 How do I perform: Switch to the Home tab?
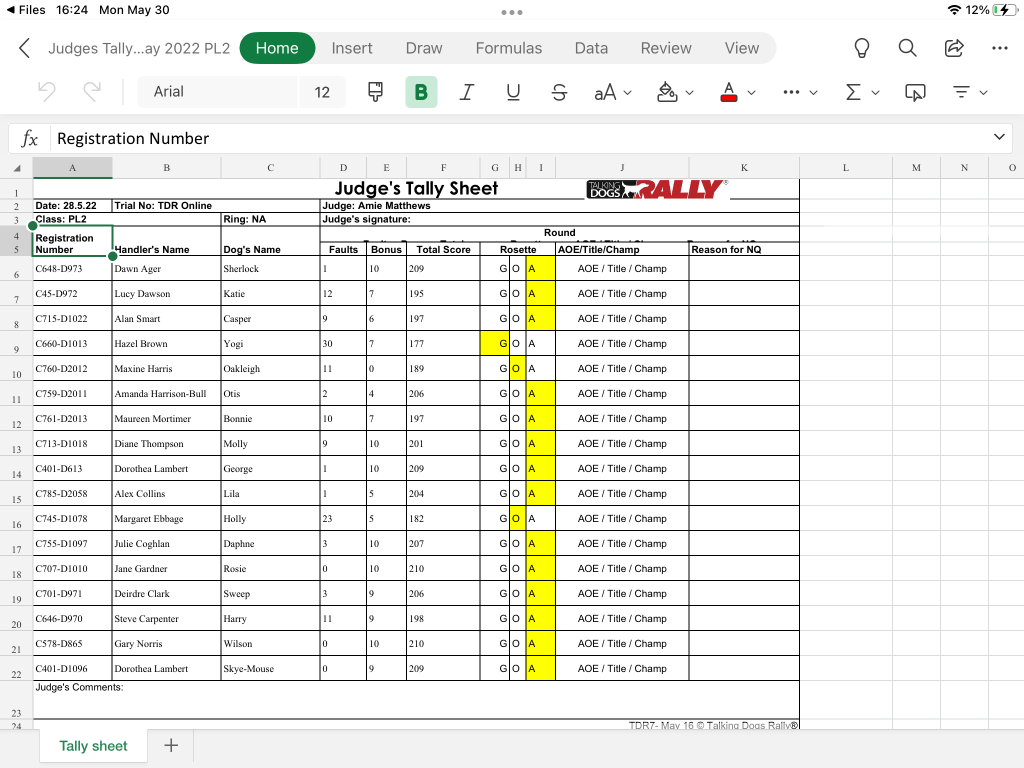[277, 48]
